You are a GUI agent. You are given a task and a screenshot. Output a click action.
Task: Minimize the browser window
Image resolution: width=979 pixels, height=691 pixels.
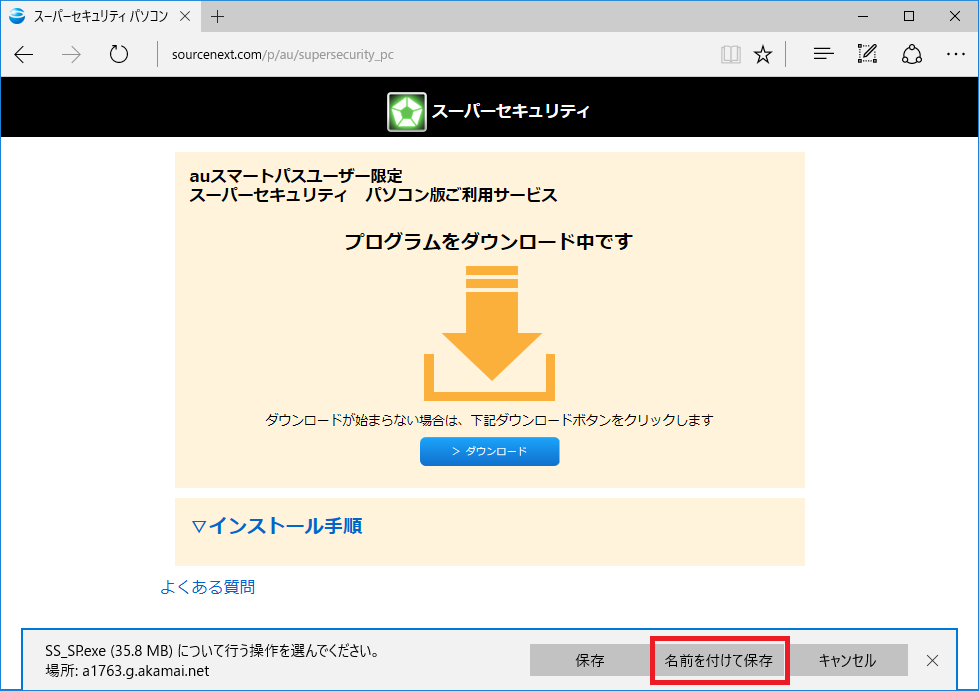863,16
